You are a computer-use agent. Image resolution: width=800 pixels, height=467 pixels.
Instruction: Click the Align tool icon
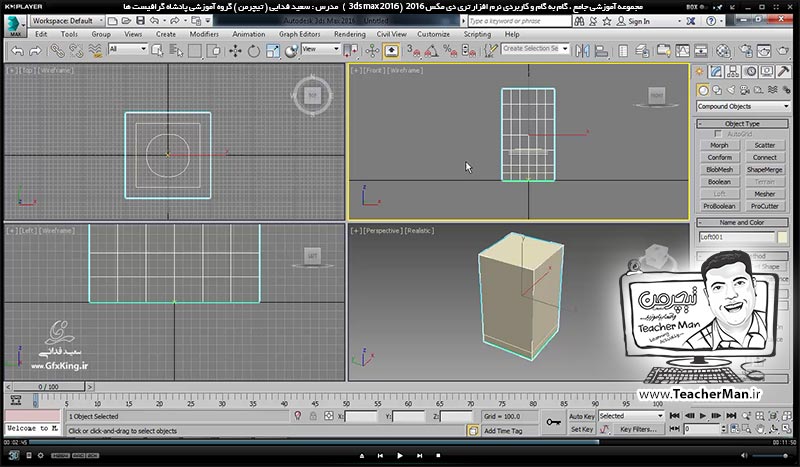[x=602, y=51]
